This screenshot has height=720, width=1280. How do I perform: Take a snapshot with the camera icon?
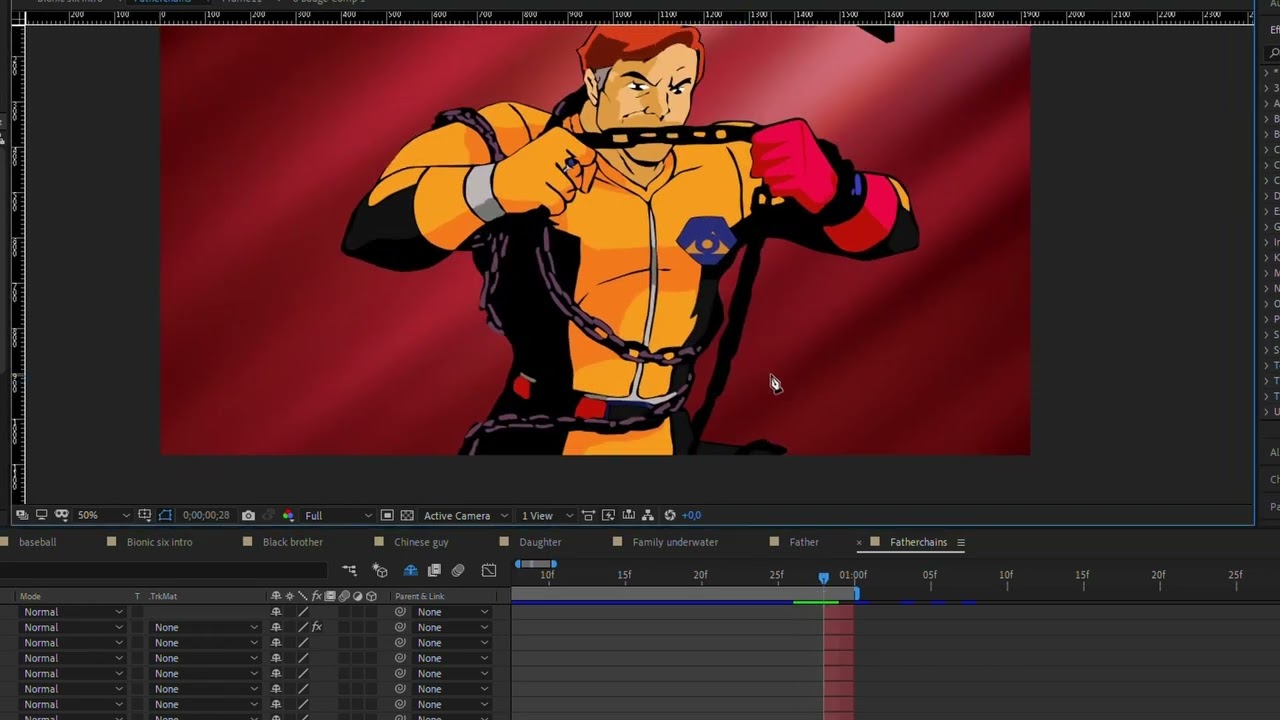[x=248, y=515]
